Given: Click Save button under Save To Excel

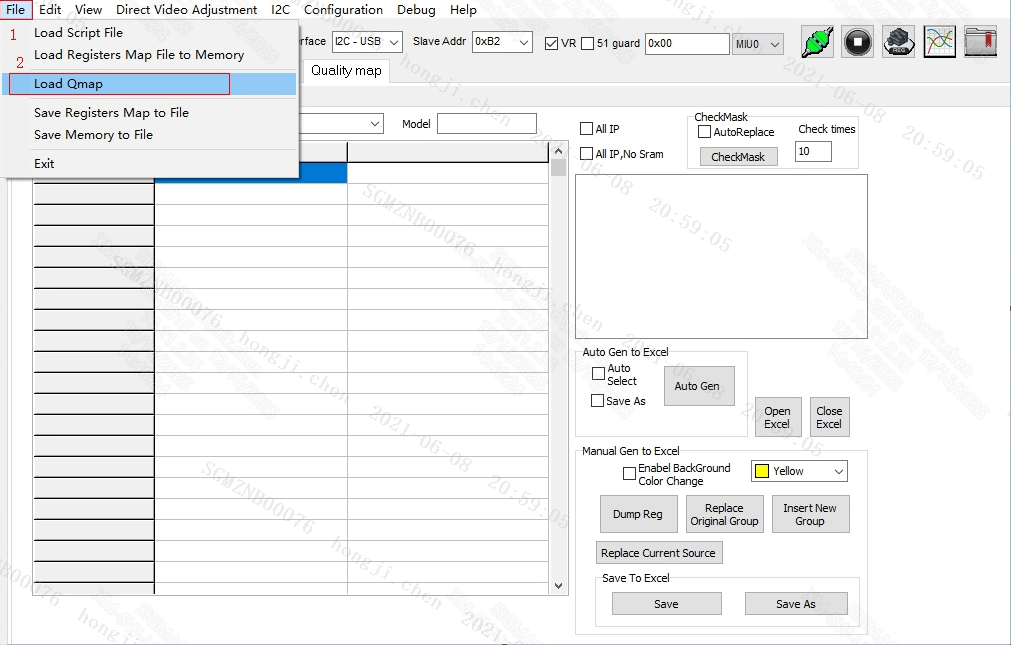Looking at the screenshot, I should 667,604.
